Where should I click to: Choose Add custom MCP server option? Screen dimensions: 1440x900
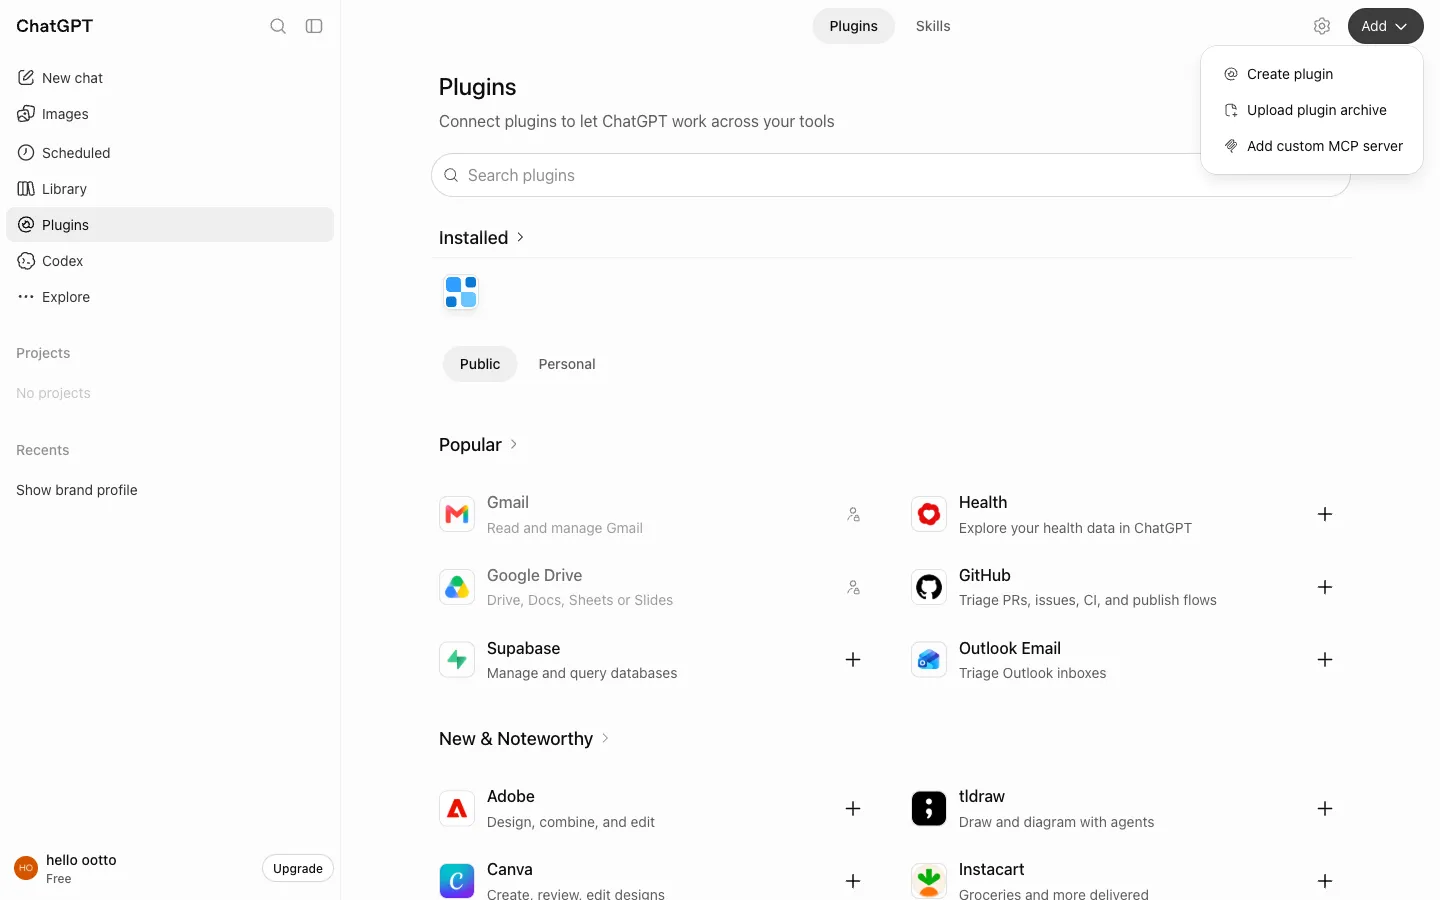(1312, 146)
